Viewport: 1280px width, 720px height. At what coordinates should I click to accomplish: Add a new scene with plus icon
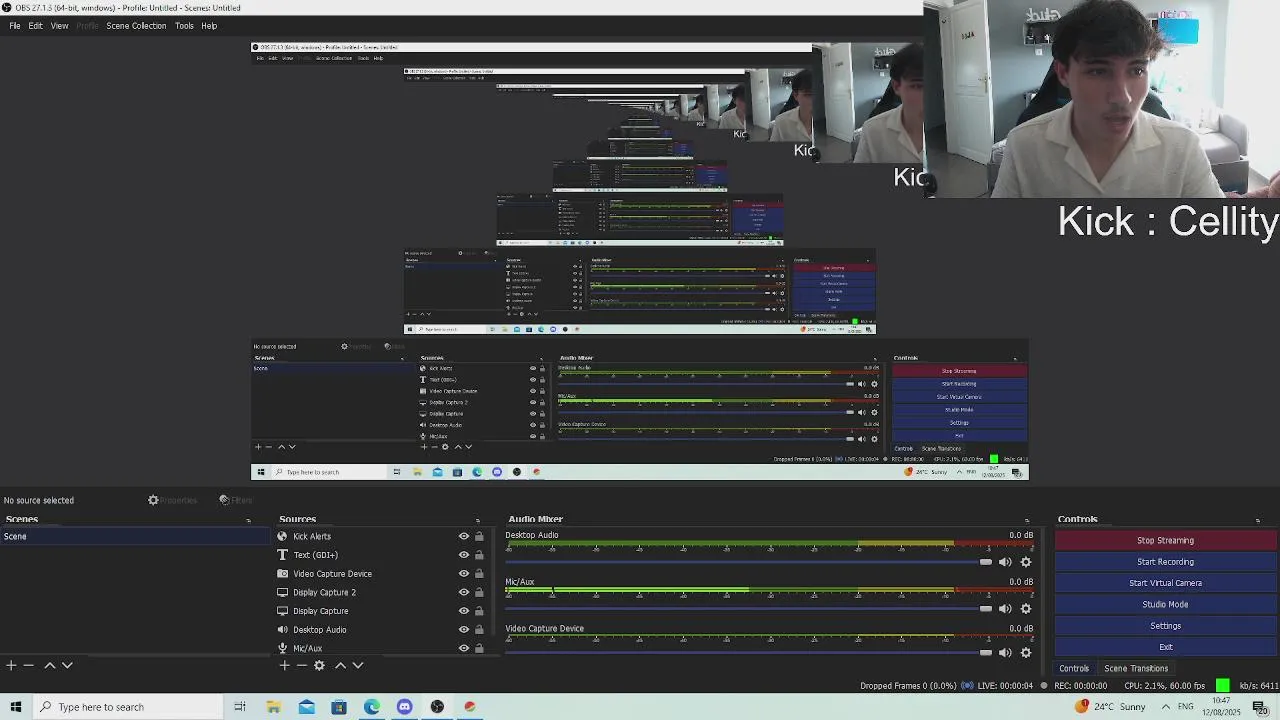pos(11,665)
